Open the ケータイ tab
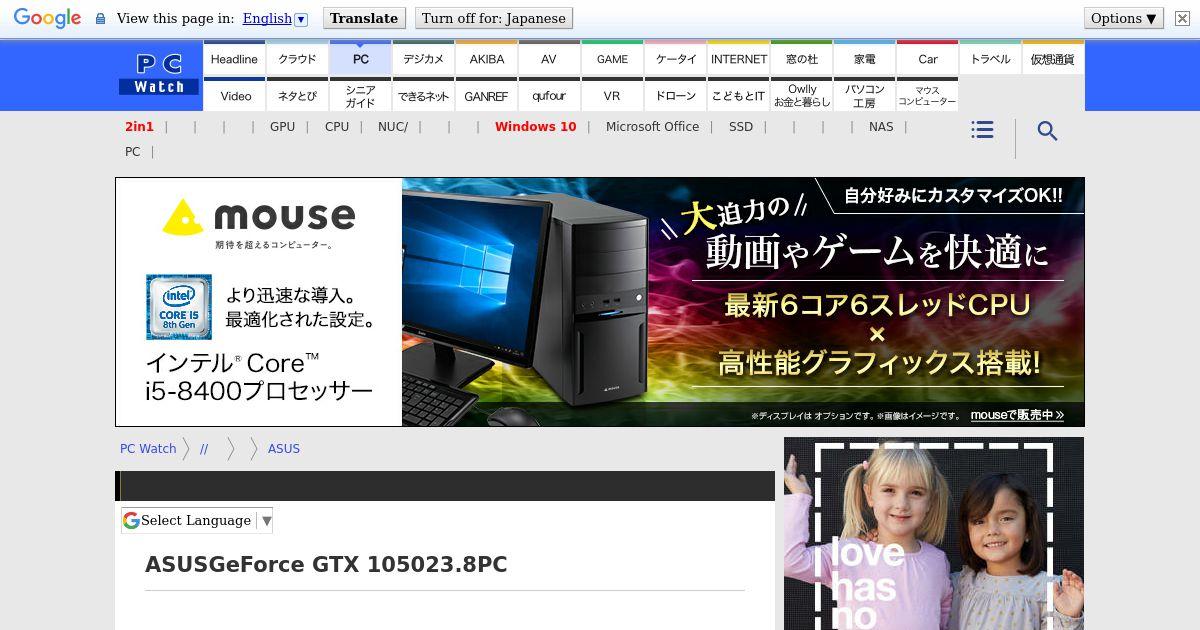1200x630 pixels. click(675, 58)
